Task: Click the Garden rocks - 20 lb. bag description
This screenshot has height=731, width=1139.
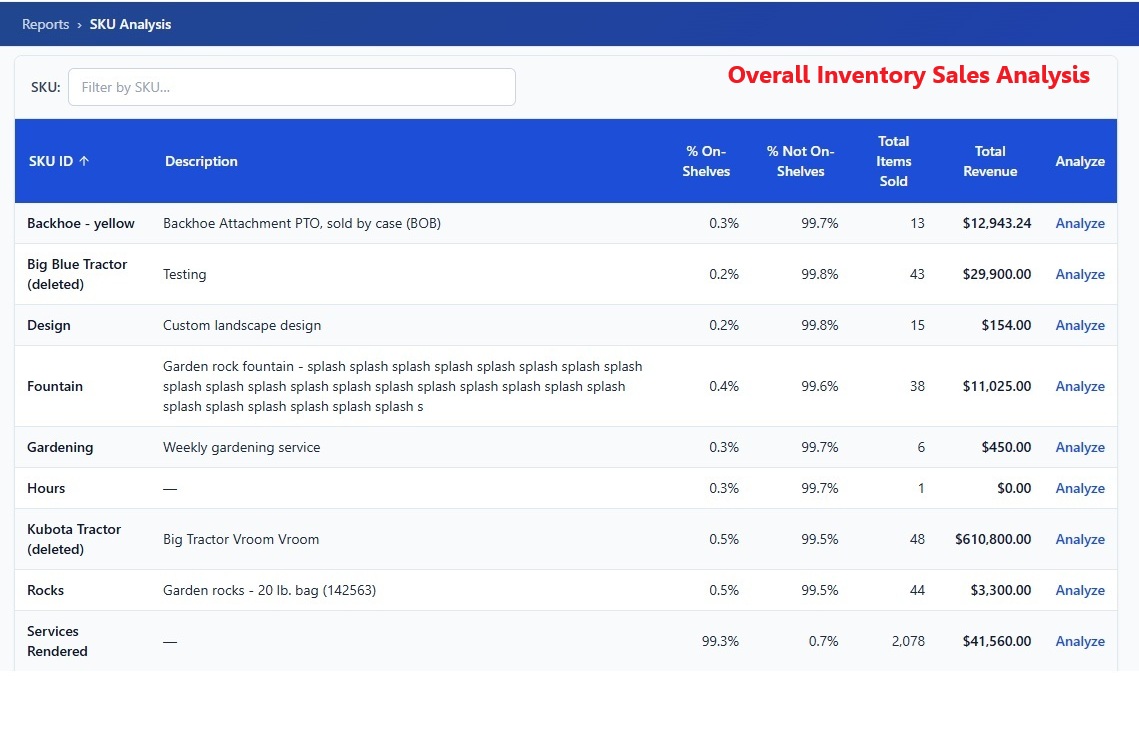Action: click(269, 590)
